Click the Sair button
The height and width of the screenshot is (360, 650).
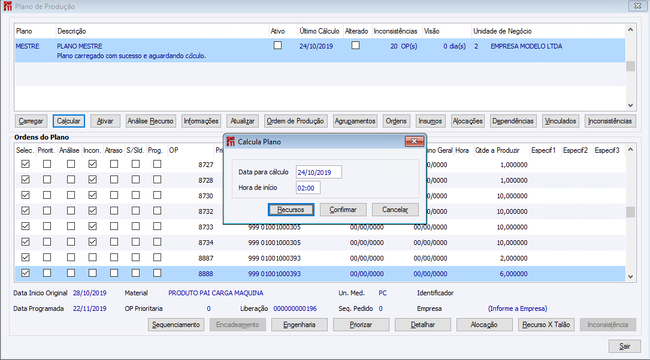[x=624, y=346]
